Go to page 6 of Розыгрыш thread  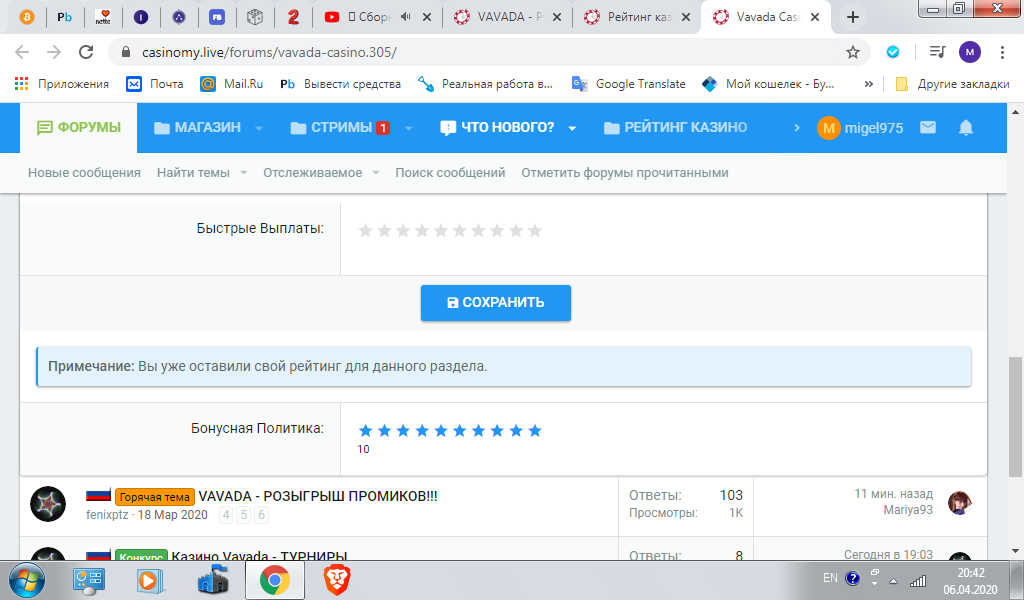pyautogui.click(x=261, y=515)
